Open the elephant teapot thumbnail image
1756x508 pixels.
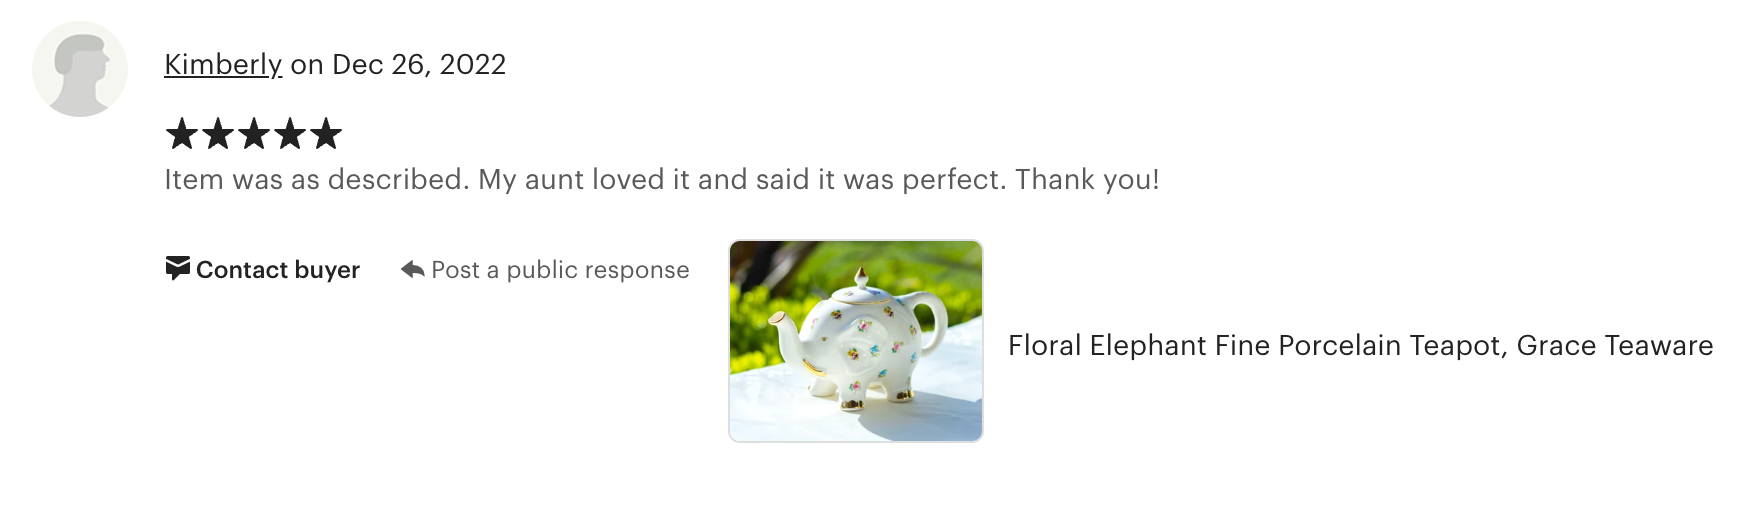(x=855, y=341)
